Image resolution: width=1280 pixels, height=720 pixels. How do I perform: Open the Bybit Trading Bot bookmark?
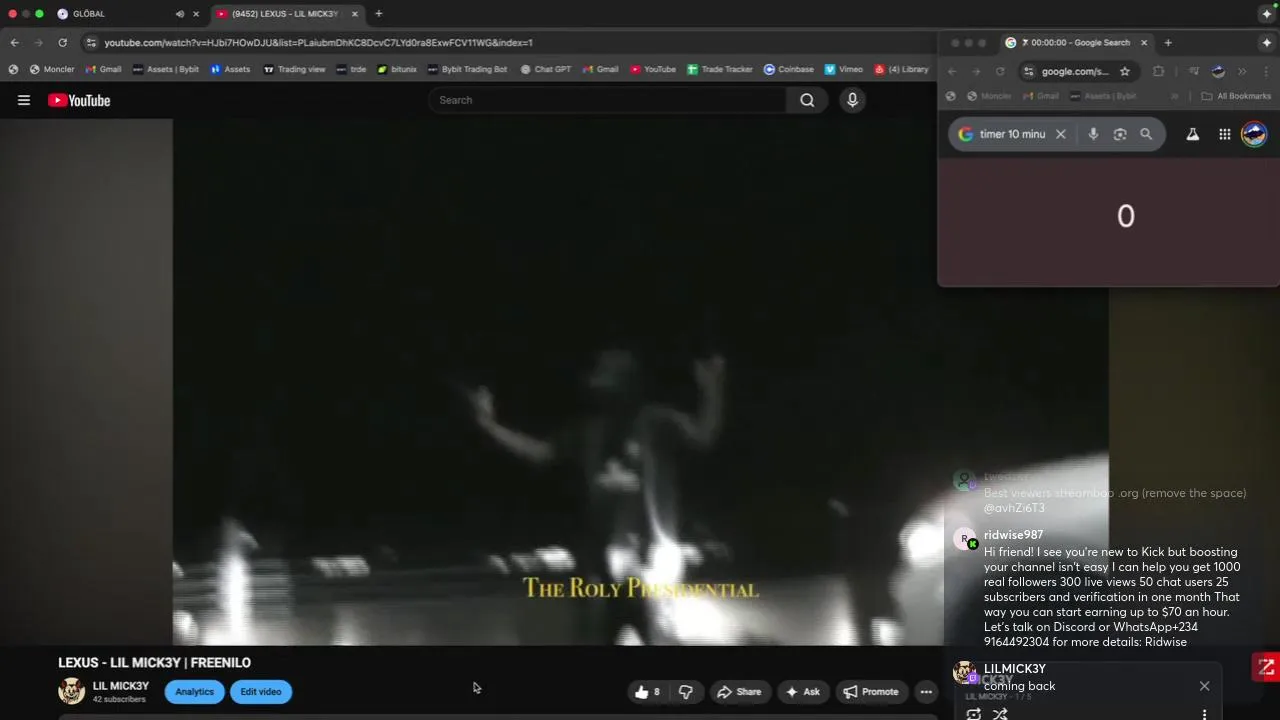click(467, 70)
